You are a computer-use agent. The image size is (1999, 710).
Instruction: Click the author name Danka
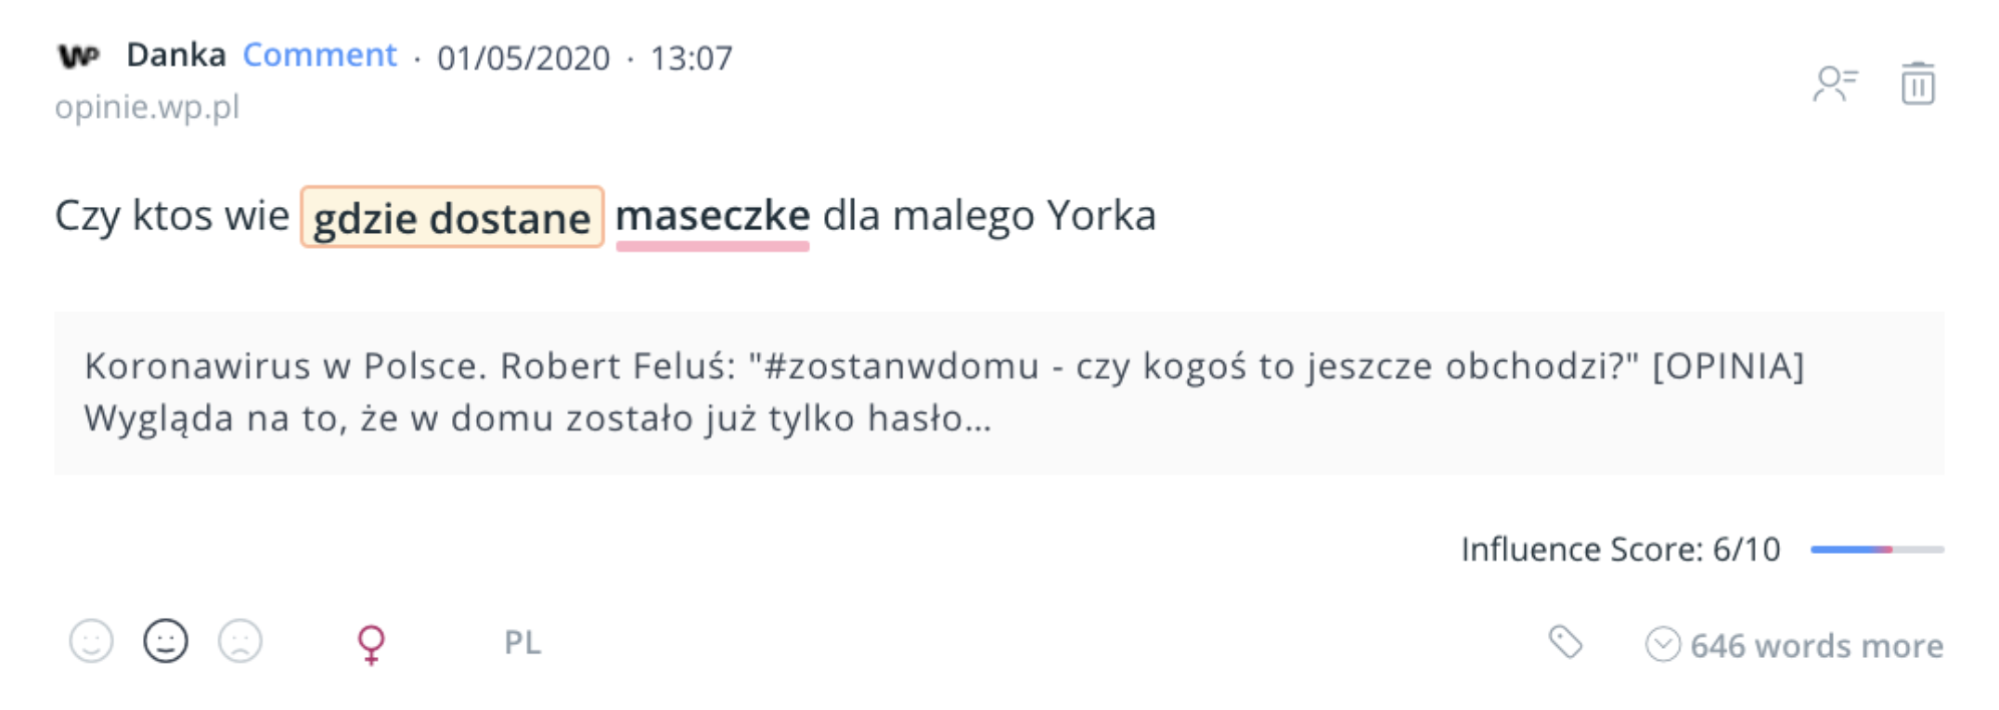(176, 55)
